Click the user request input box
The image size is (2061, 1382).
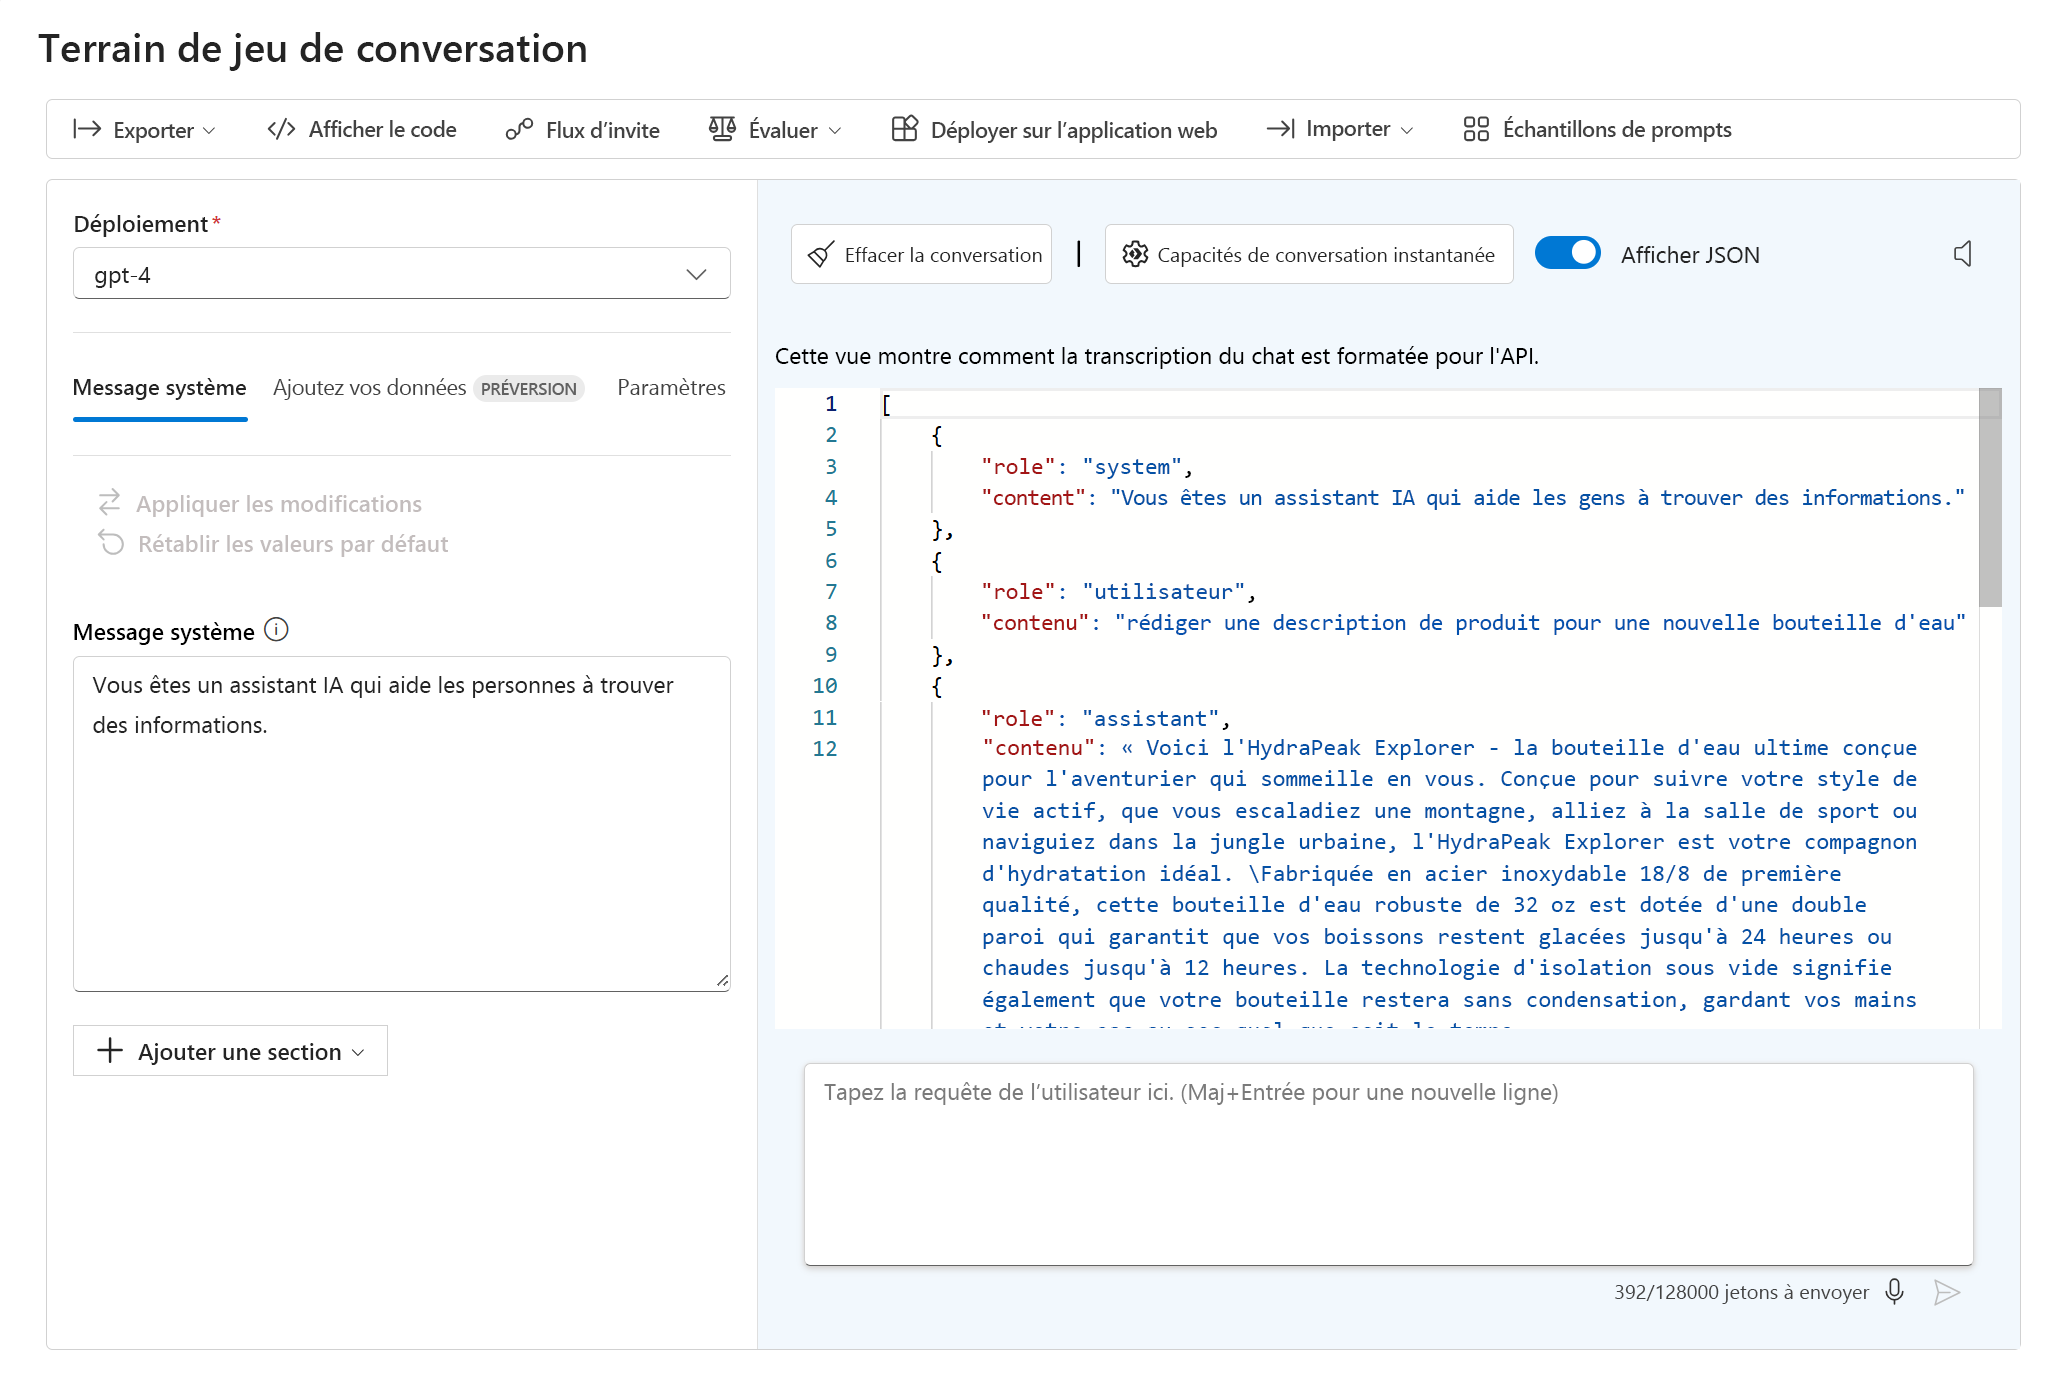1388,1164
